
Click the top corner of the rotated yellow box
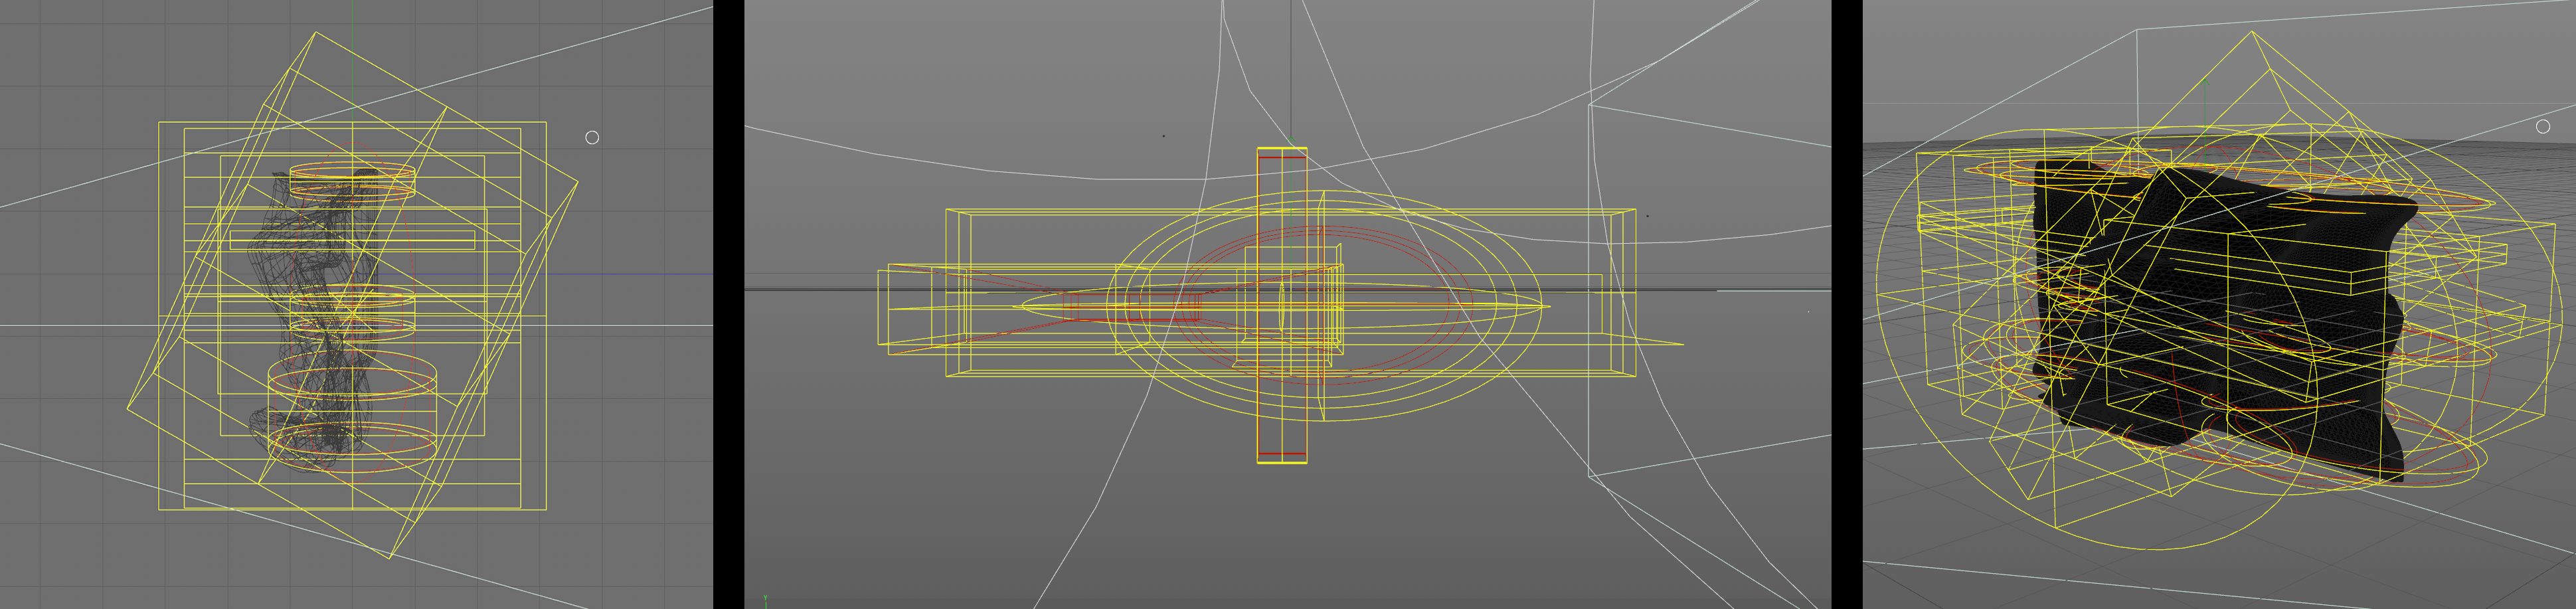316,33
